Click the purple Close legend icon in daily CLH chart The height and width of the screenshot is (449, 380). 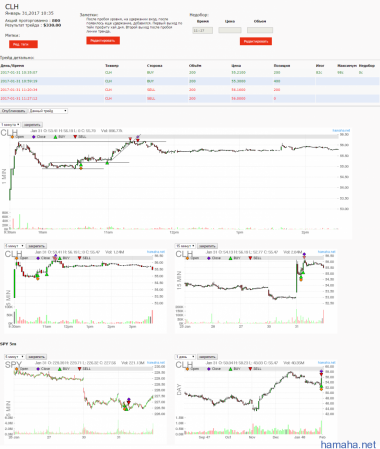209,369
